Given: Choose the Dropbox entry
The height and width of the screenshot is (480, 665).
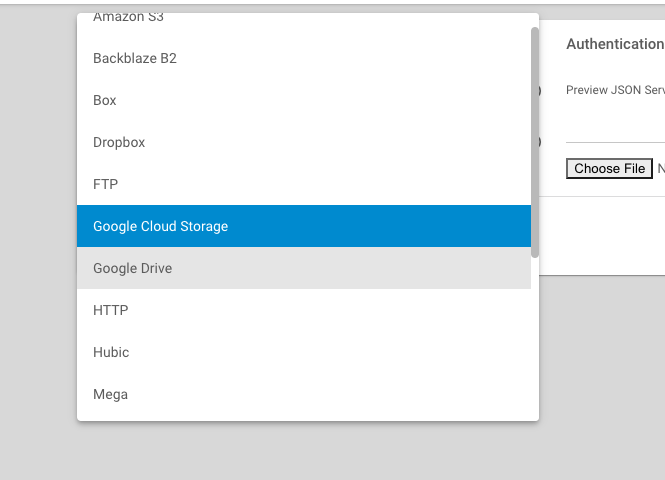Looking at the screenshot, I should [119, 143].
